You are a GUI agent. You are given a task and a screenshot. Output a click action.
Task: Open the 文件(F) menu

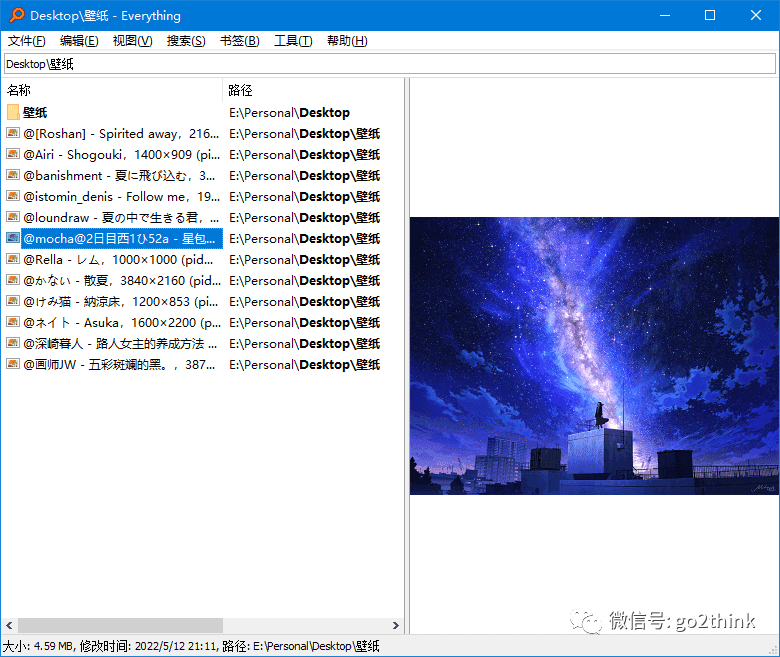coord(27,41)
